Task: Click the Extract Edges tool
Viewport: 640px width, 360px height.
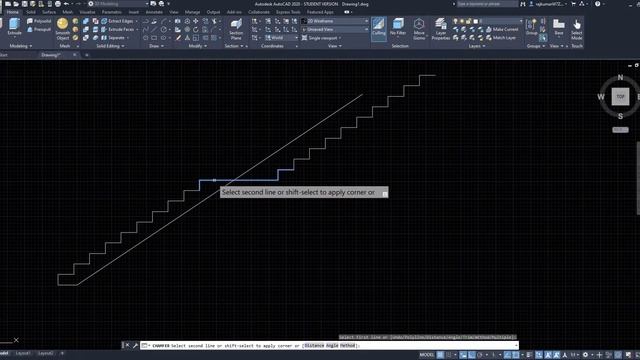Action: 118,21
